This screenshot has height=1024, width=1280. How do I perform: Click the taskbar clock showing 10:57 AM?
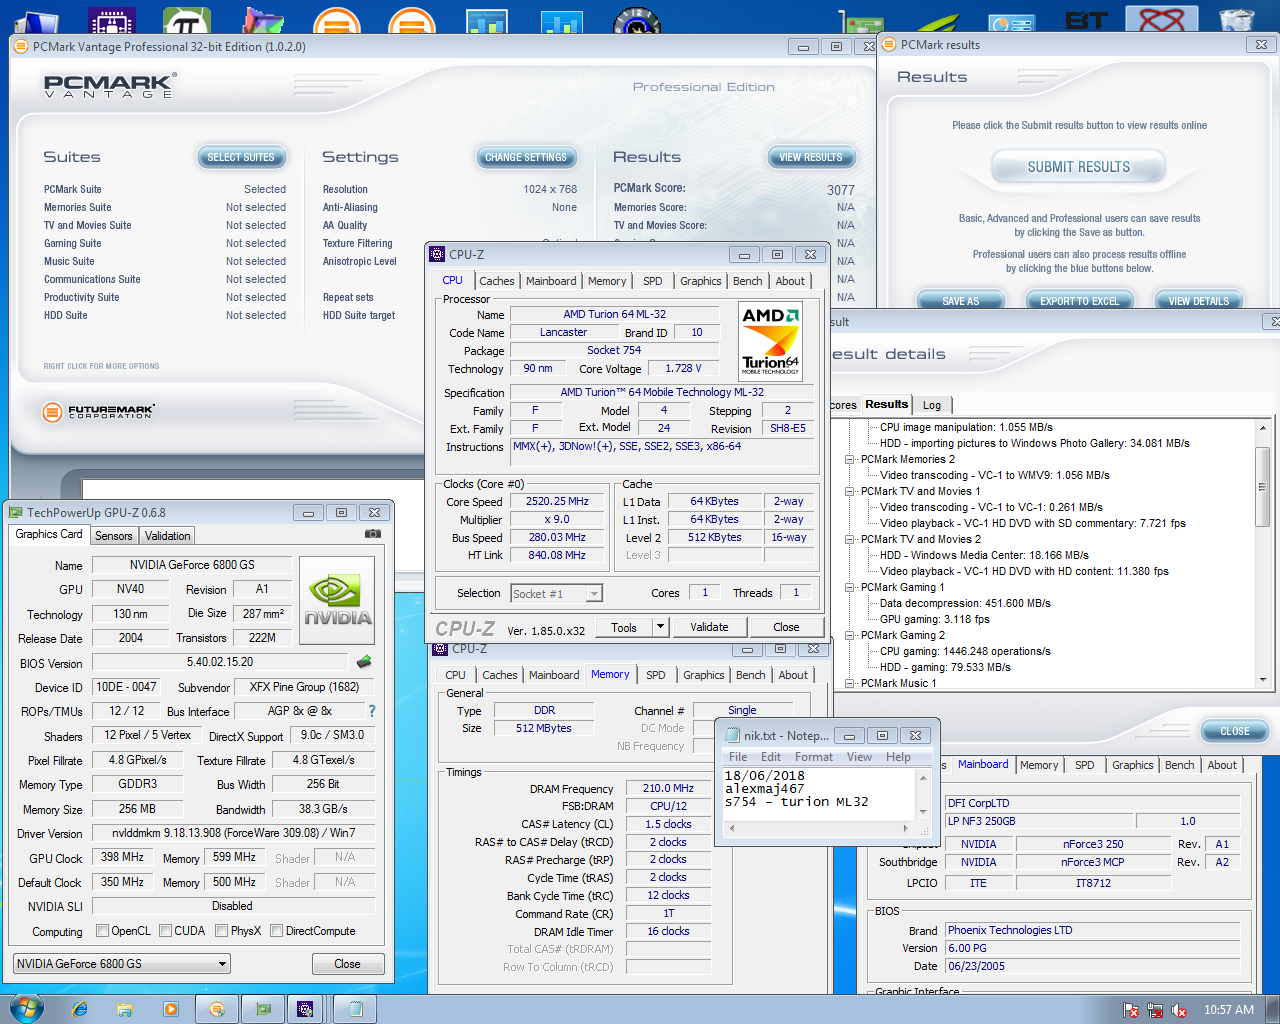(1228, 1010)
